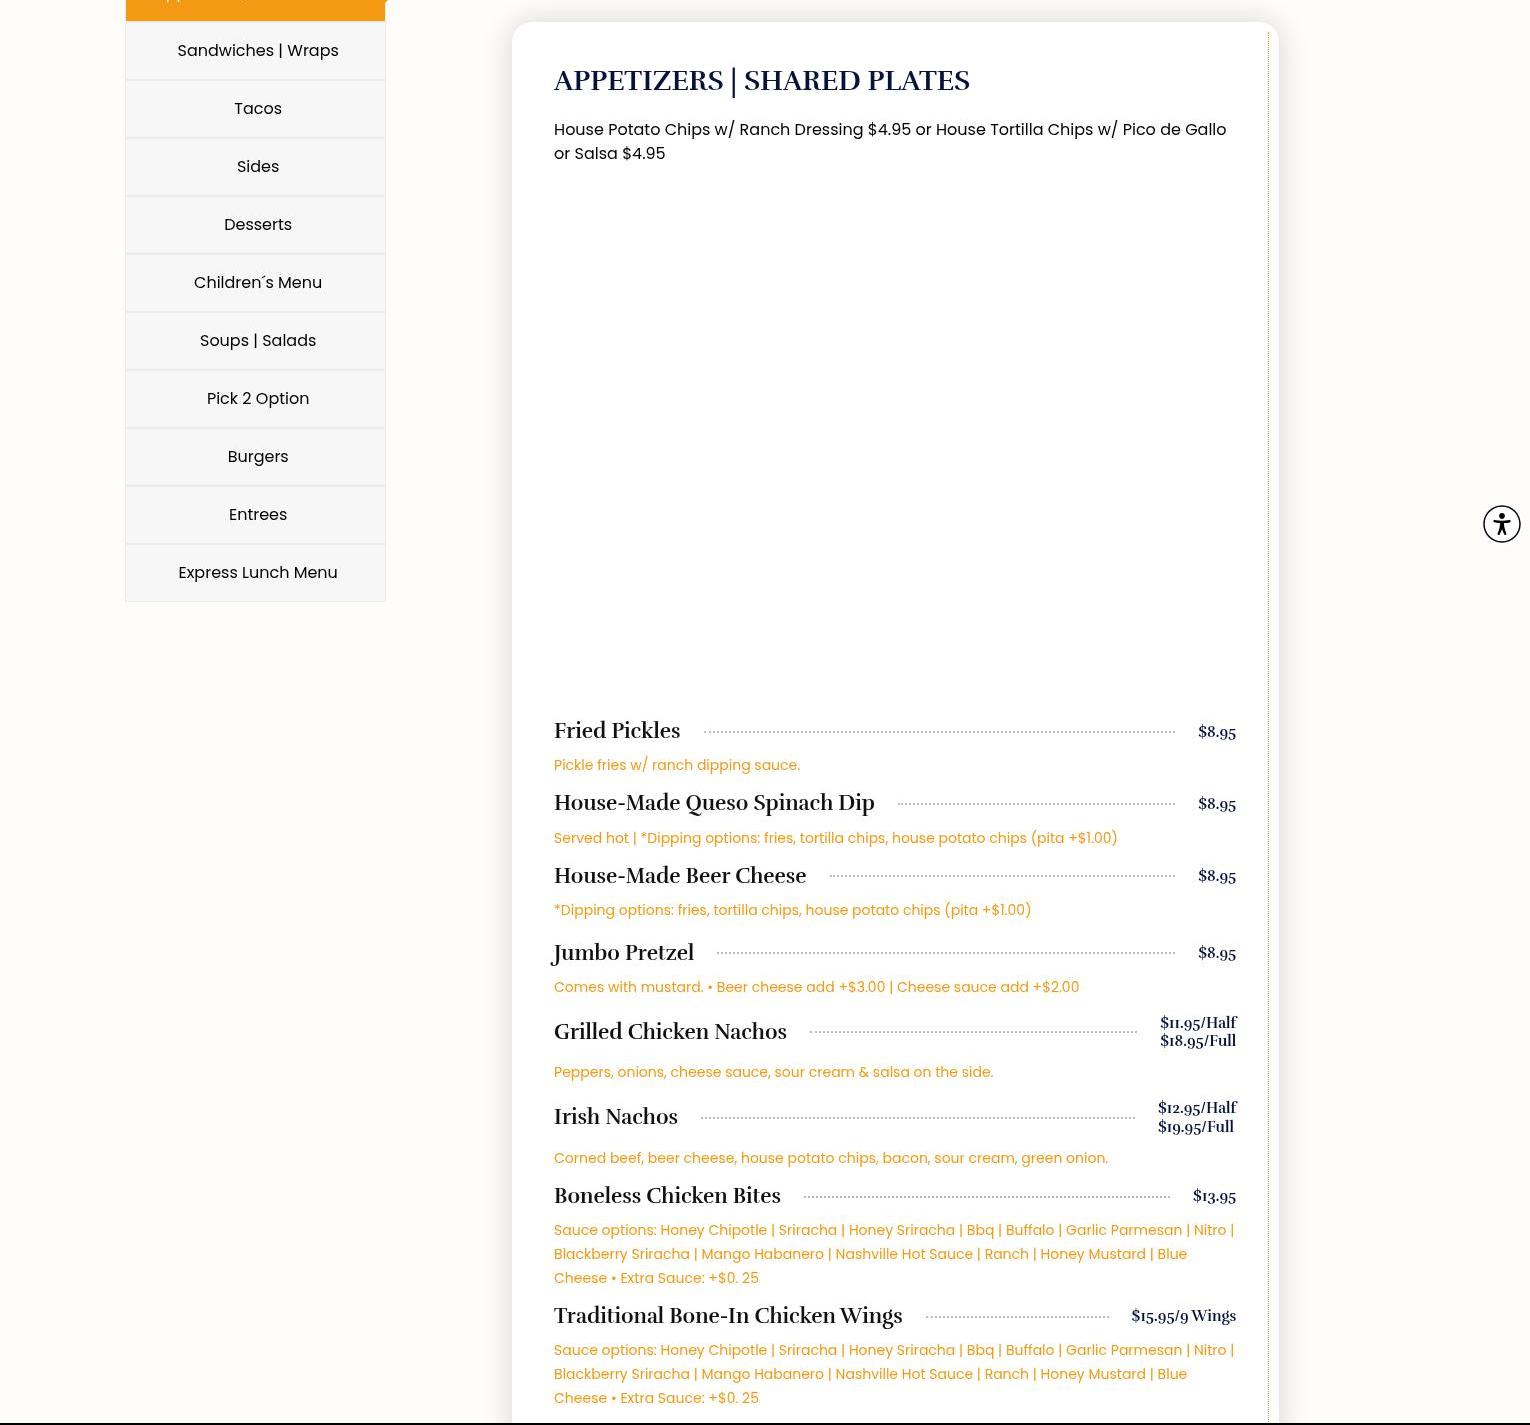
Task: Click the House-Made Queso Spinach Dip title
Action: [x=714, y=803]
